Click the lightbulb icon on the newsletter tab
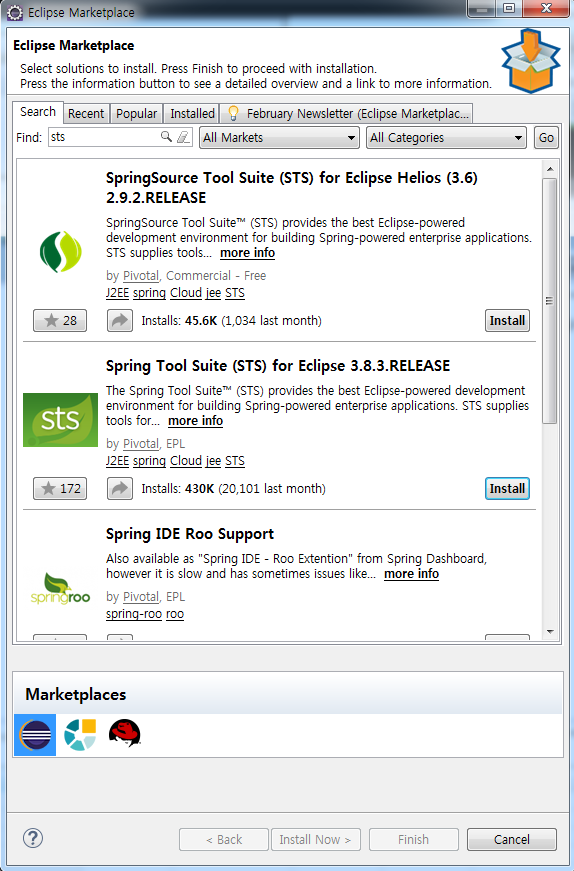Screen dimensions: 574x871 (233, 113)
